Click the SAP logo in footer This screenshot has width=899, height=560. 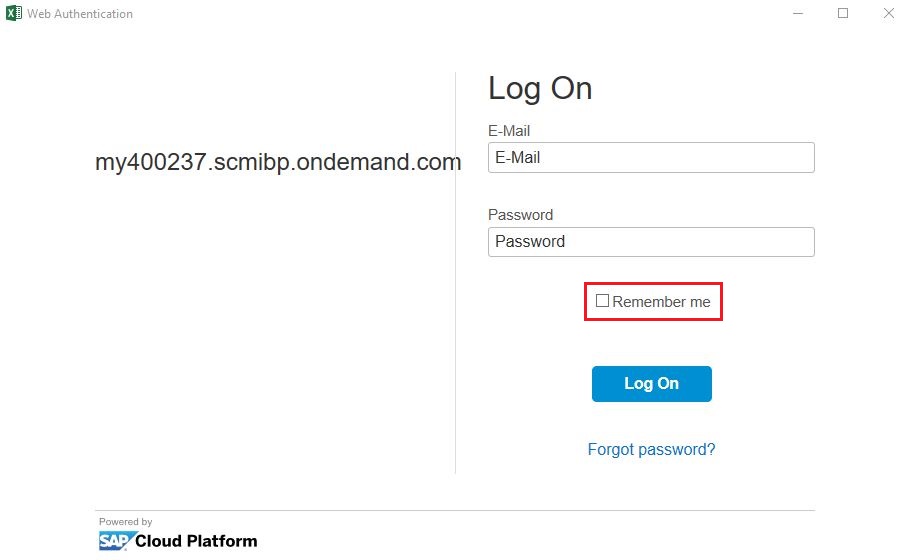point(117,541)
